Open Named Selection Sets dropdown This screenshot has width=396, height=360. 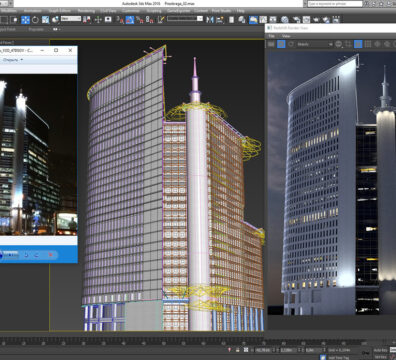(185, 19)
